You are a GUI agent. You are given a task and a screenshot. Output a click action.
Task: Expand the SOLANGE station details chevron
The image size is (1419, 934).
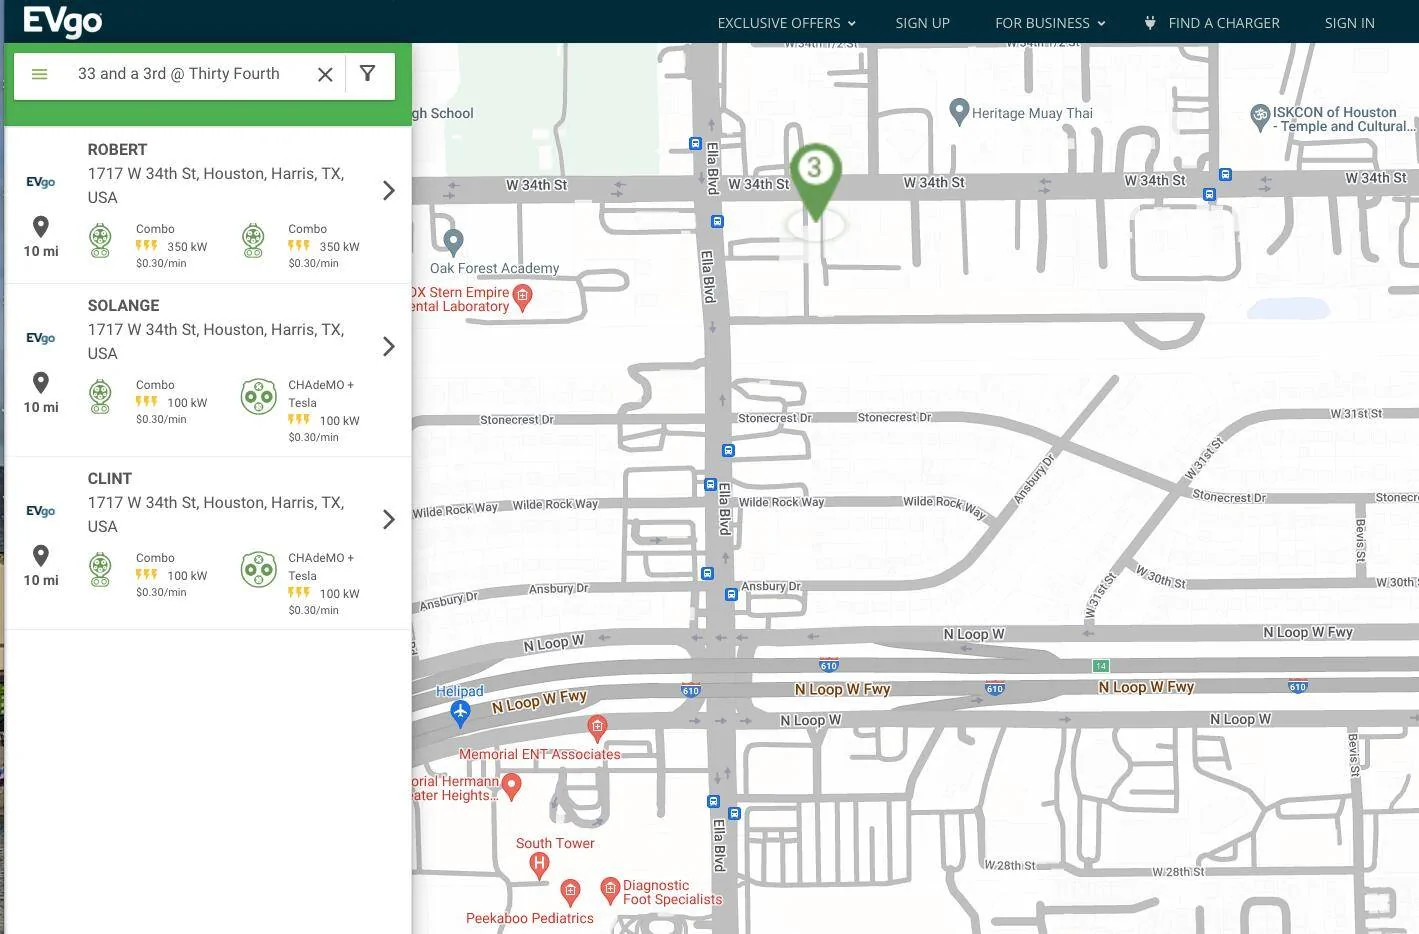(x=389, y=346)
